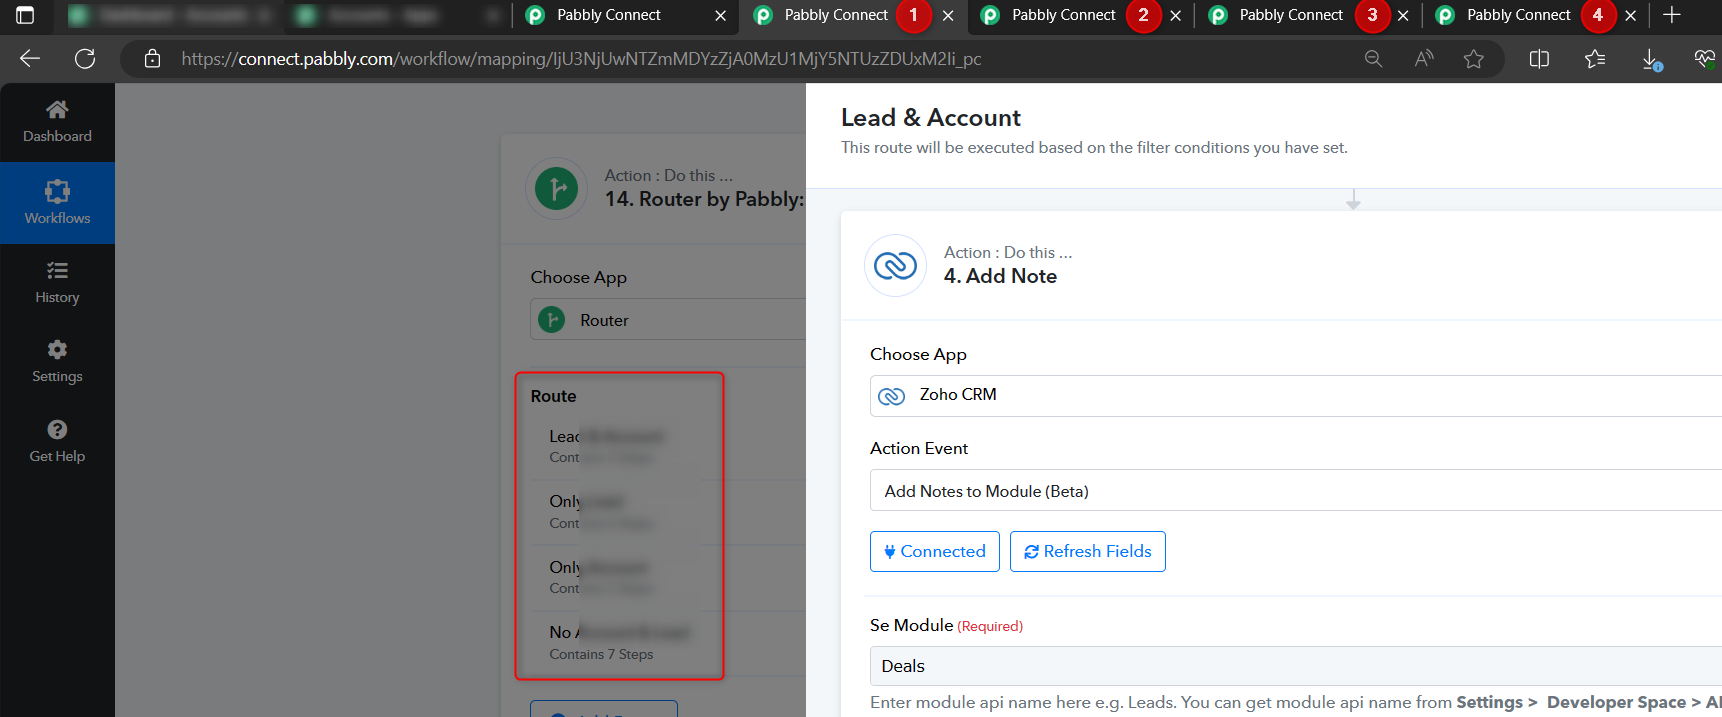The width and height of the screenshot is (1722, 717).
Task: Click the zoom magnifier icon in address bar
Action: (x=1373, y=59)
